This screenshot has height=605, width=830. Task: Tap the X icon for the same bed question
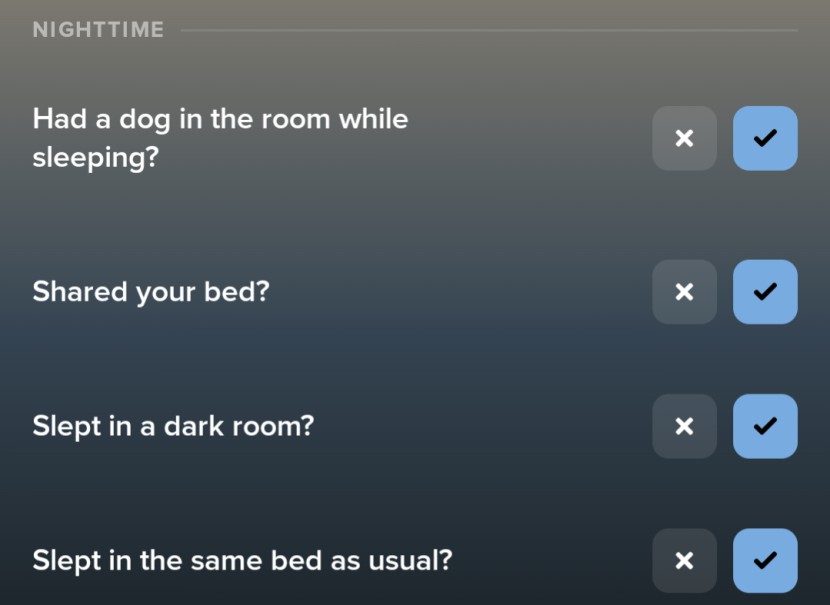pos(684,560)
